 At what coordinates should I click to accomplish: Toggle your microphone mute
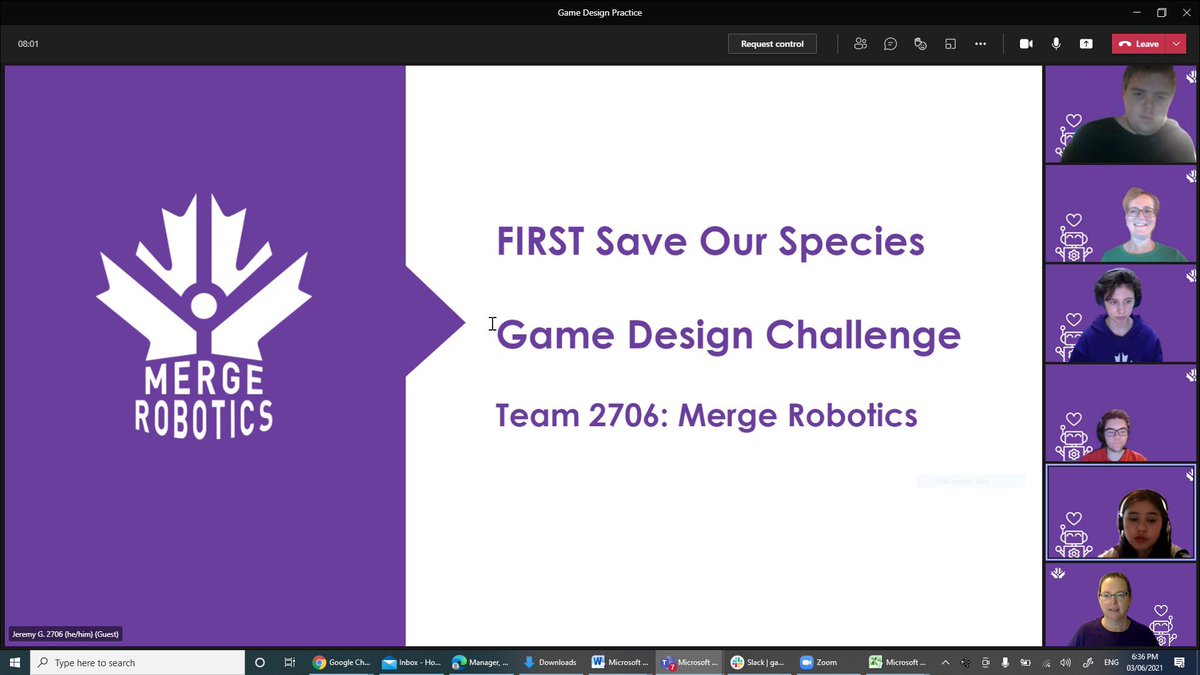click(x=1055, y=43)
